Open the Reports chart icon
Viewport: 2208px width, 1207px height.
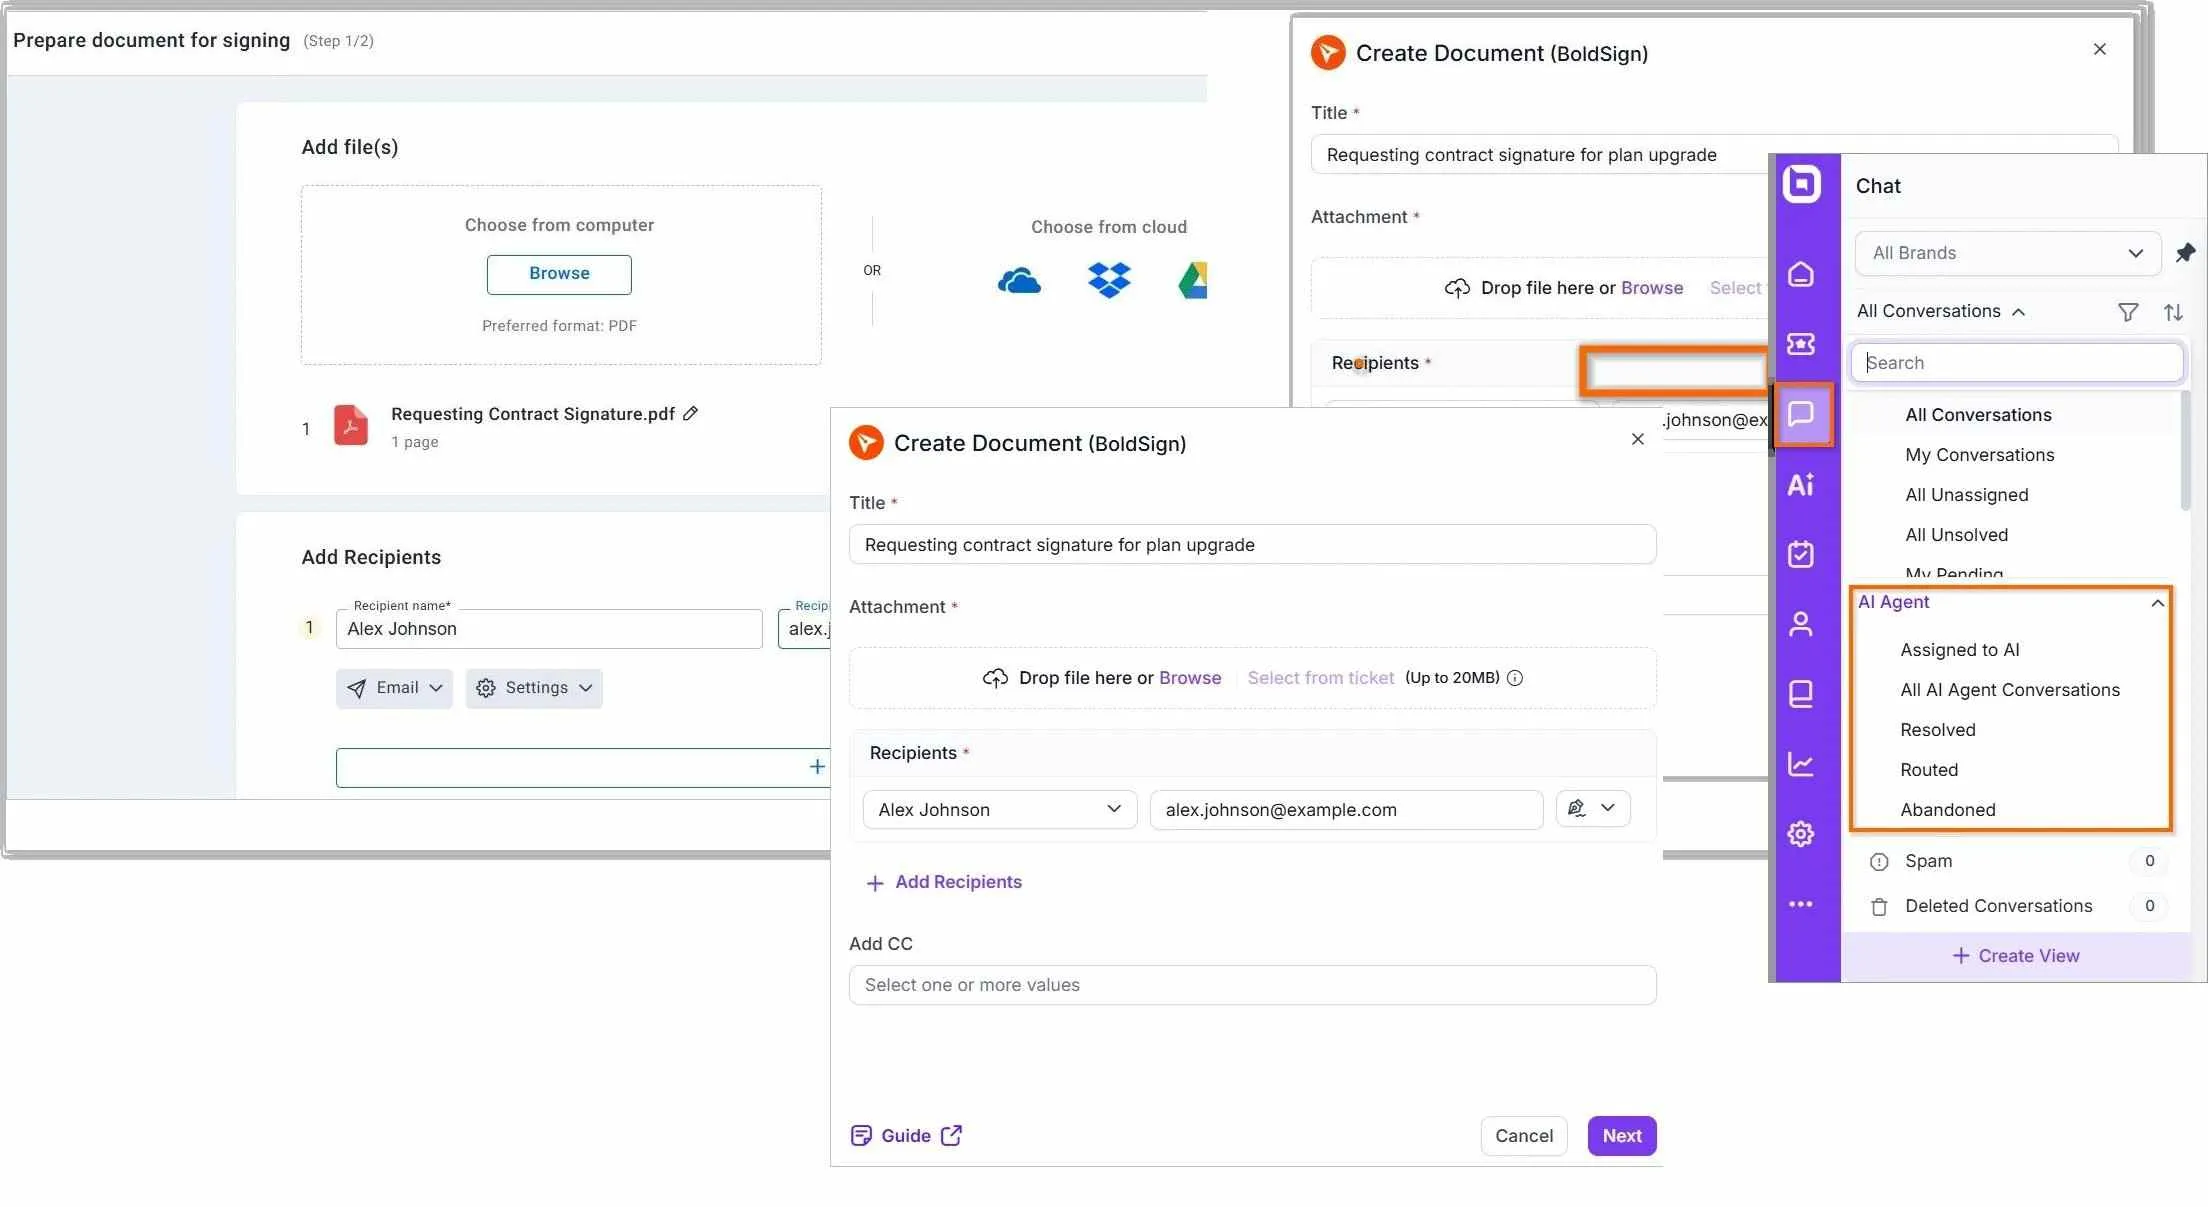point(1801,764)
